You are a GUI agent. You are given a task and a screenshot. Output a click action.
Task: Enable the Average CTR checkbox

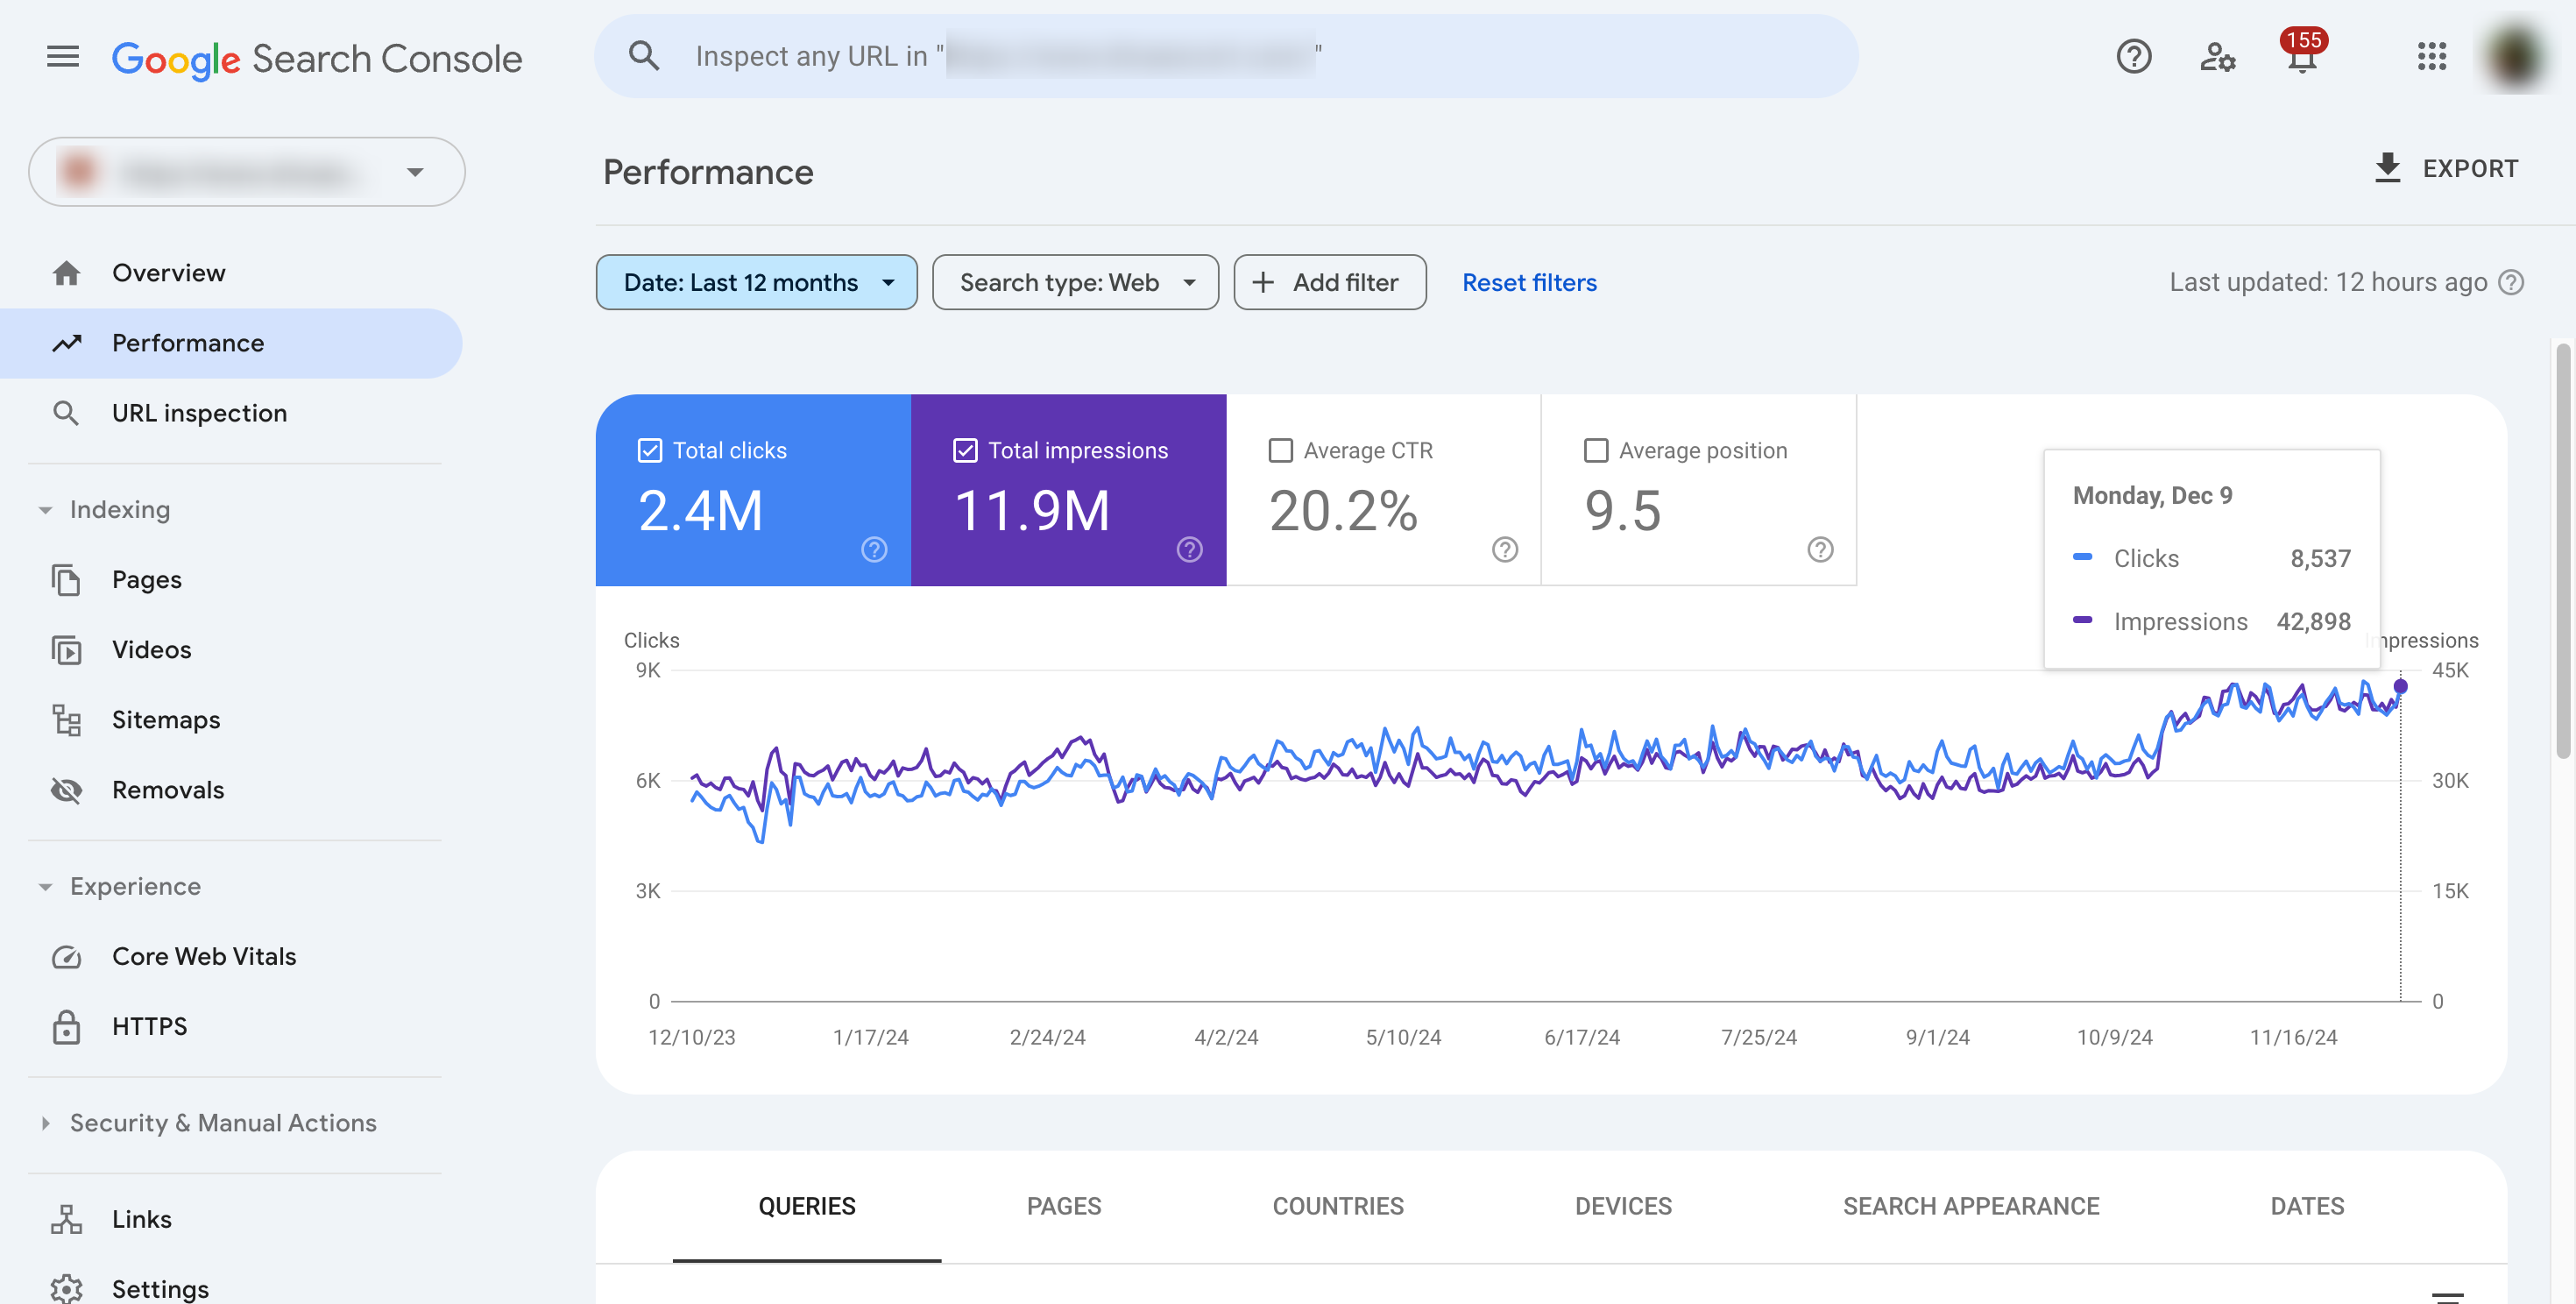click(x=1280, y=450)
